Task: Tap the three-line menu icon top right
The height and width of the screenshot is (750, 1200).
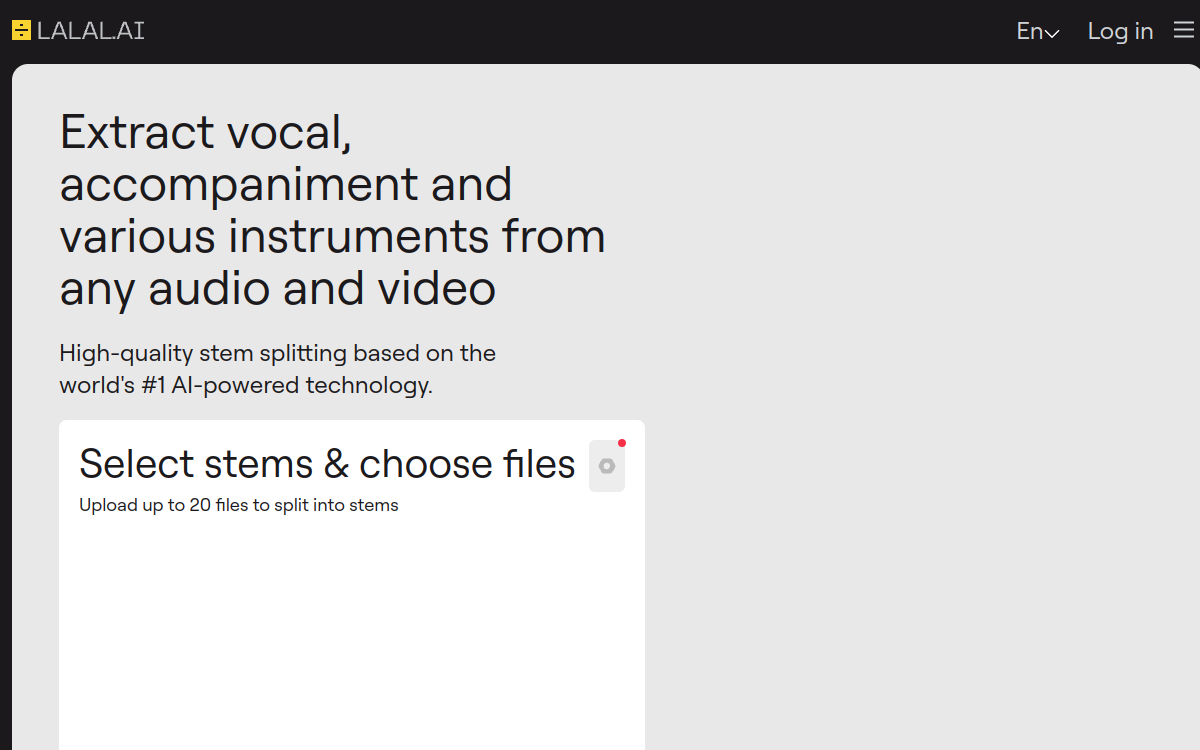Action: 1183,30
